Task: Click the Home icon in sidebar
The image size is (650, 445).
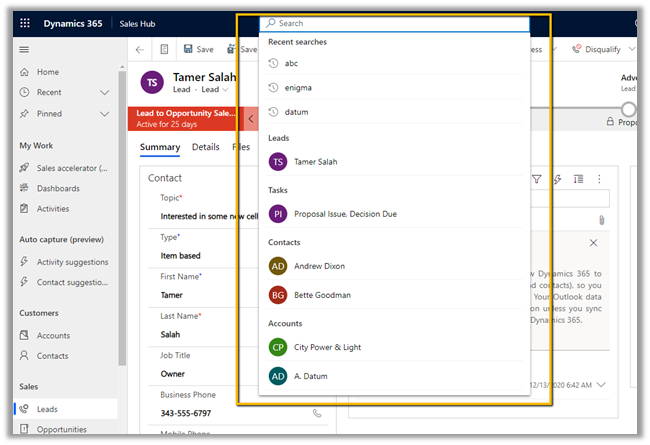Action: click(24, 72)
